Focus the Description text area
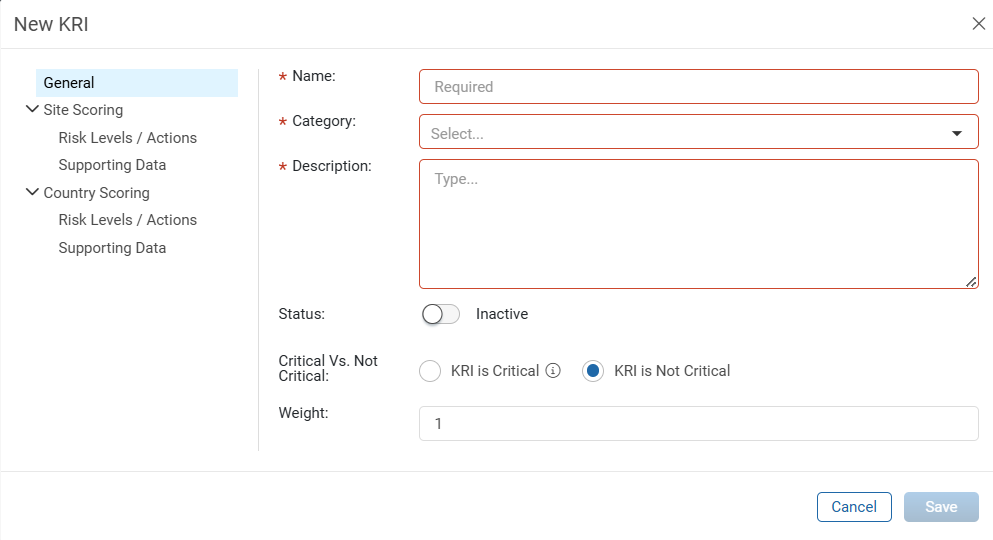This screenshot has height=540, width=993. (x=699, y=224)
